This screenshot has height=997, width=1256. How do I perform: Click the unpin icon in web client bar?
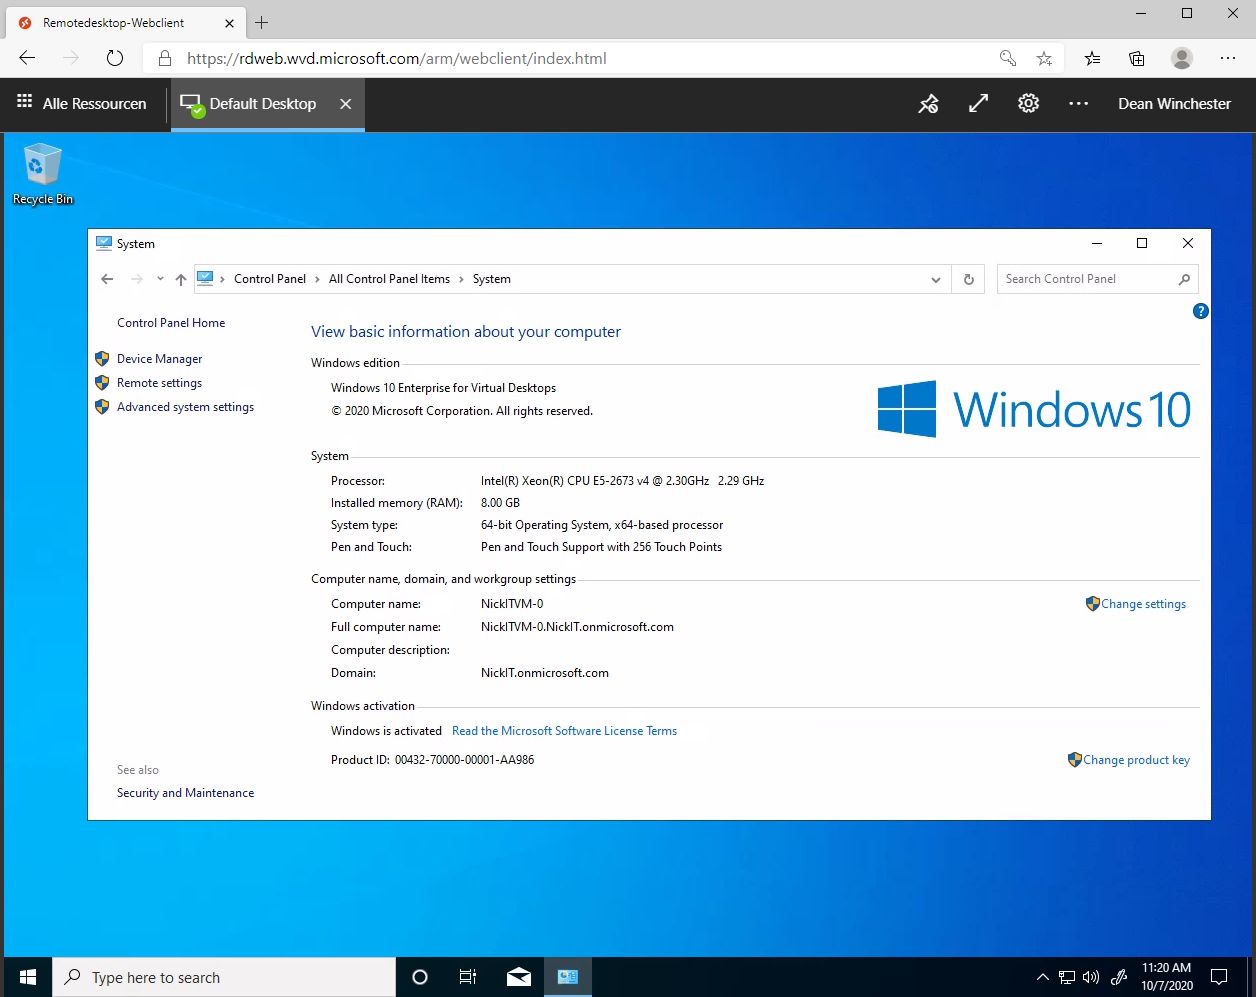point(928,104)
